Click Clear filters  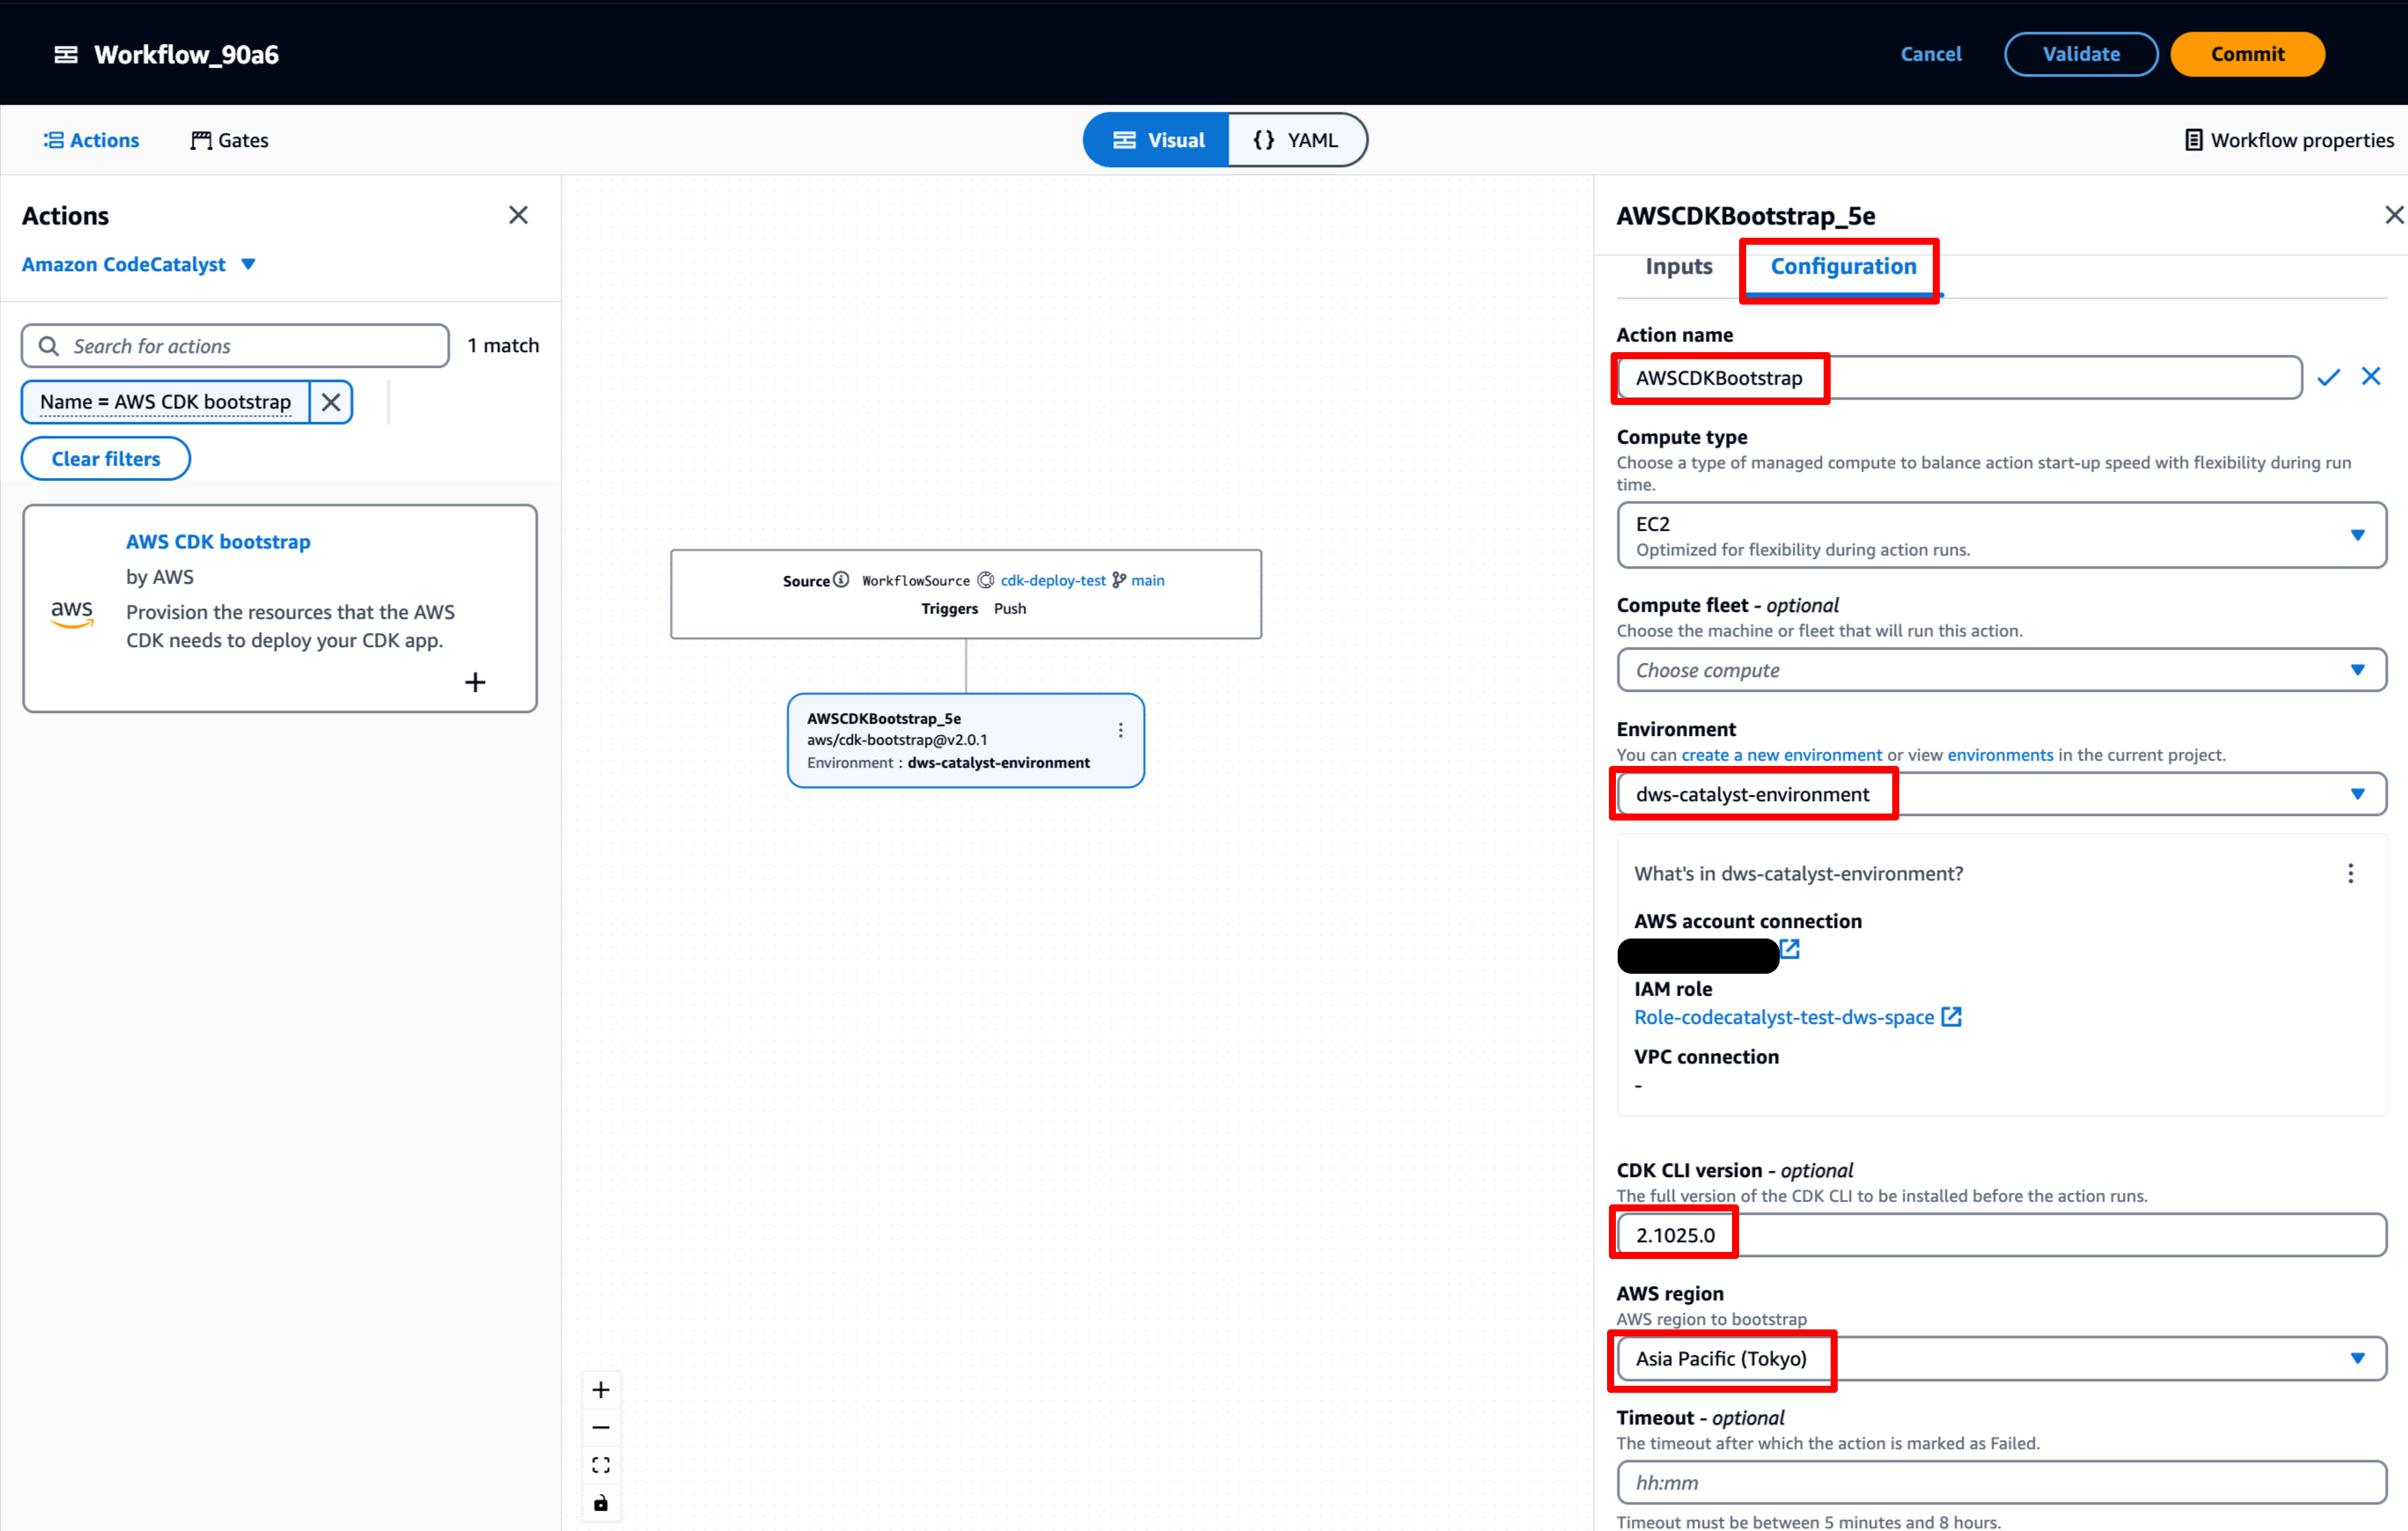coord(106,458)
